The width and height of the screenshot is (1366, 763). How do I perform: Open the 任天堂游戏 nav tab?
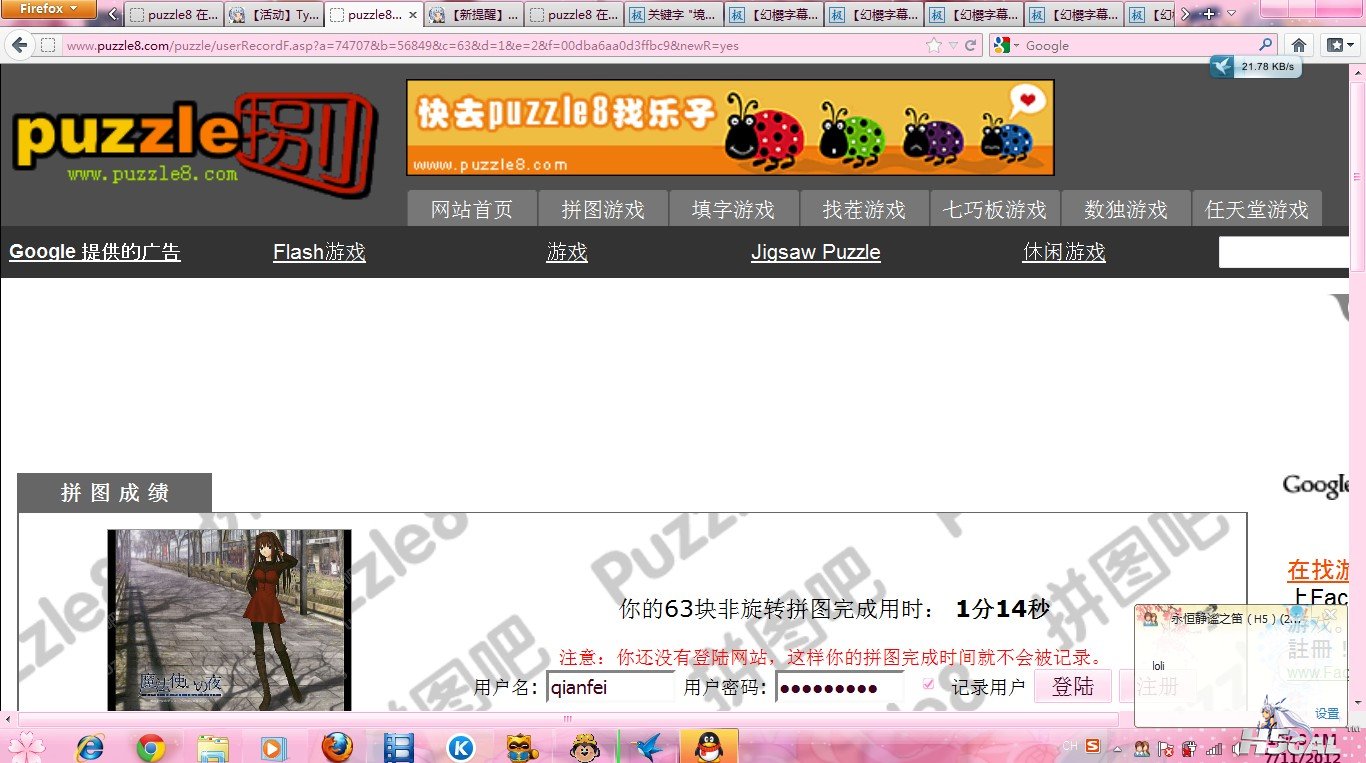coord(1257,209)
